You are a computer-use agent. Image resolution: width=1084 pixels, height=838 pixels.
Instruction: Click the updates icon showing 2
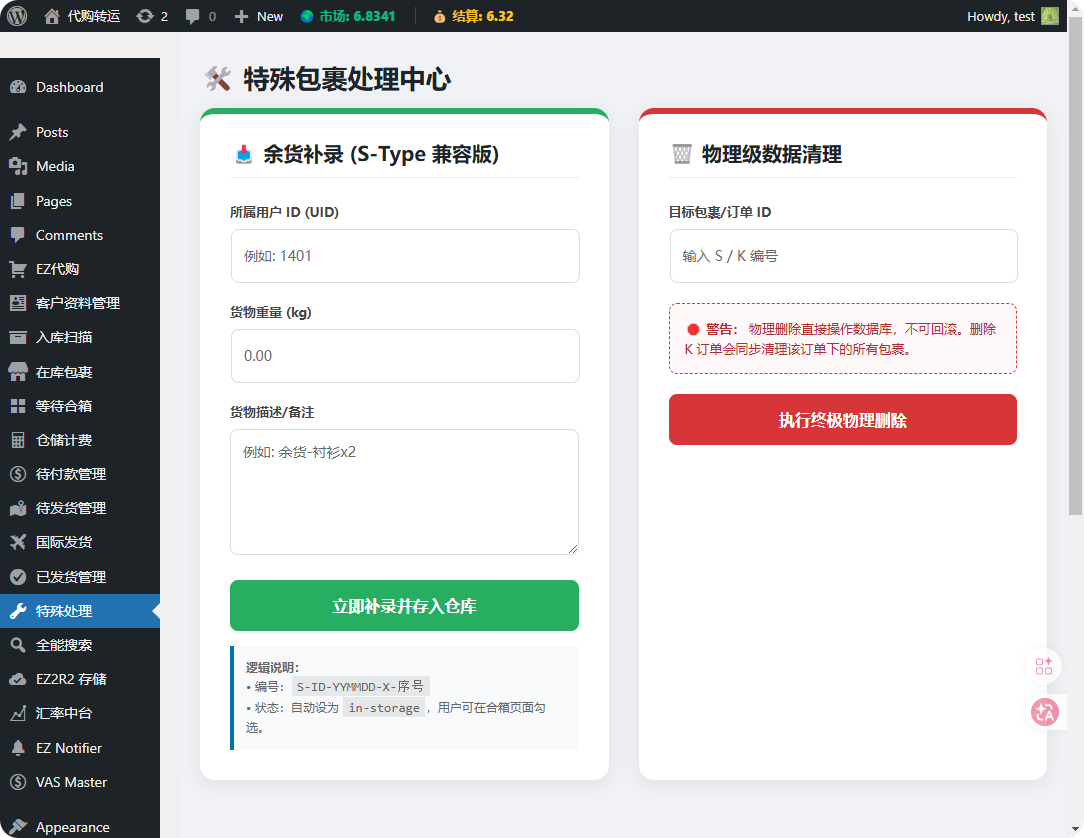click(152, 16)
